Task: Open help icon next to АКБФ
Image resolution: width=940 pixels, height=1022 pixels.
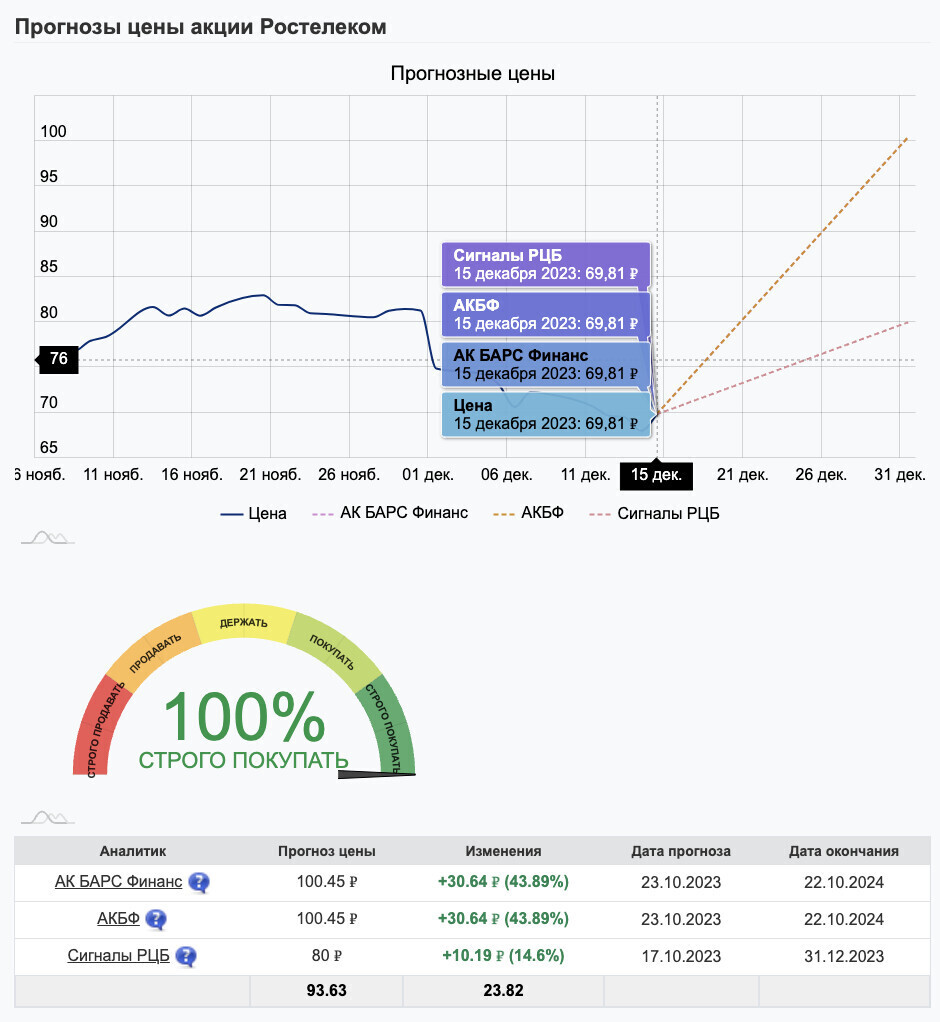Action: click(x=156, y=920)
